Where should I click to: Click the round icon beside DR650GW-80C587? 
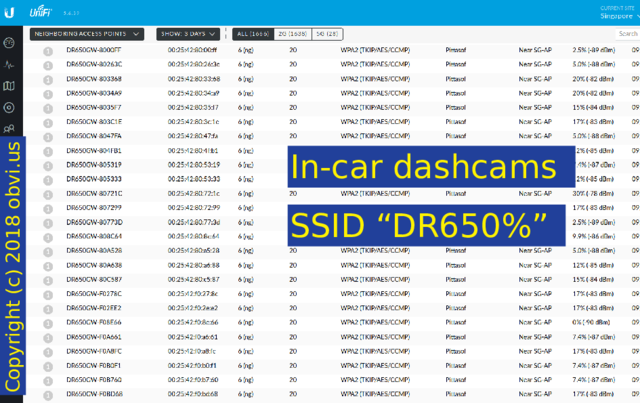coord(48,281)
